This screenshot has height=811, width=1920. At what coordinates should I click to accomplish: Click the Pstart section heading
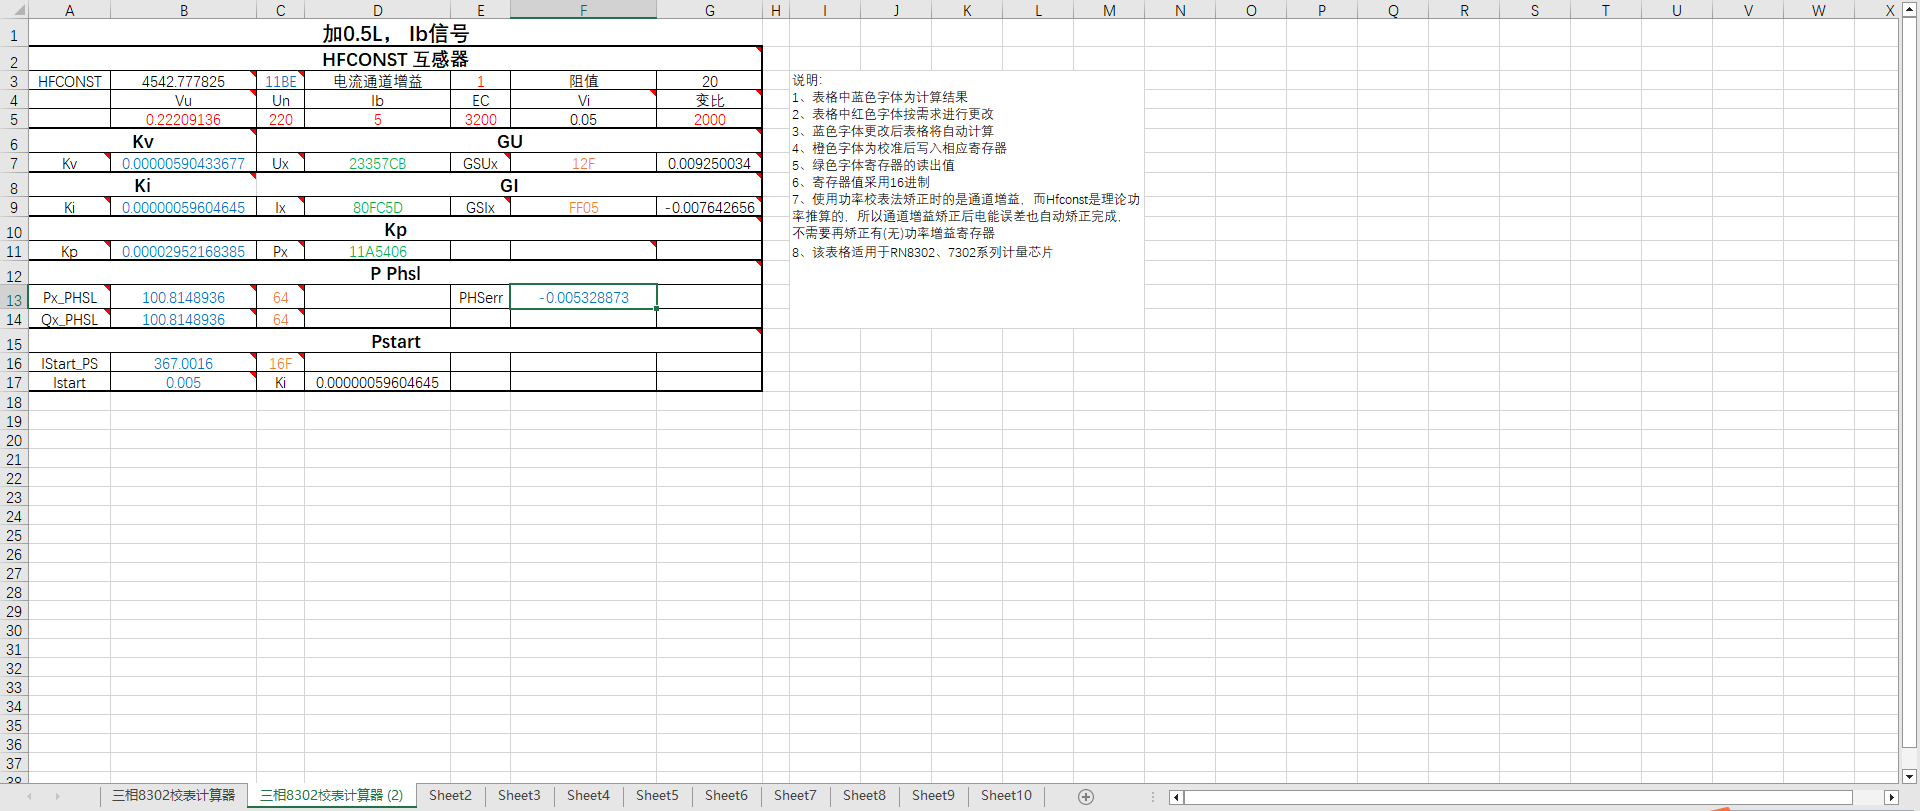coord(395,341)
